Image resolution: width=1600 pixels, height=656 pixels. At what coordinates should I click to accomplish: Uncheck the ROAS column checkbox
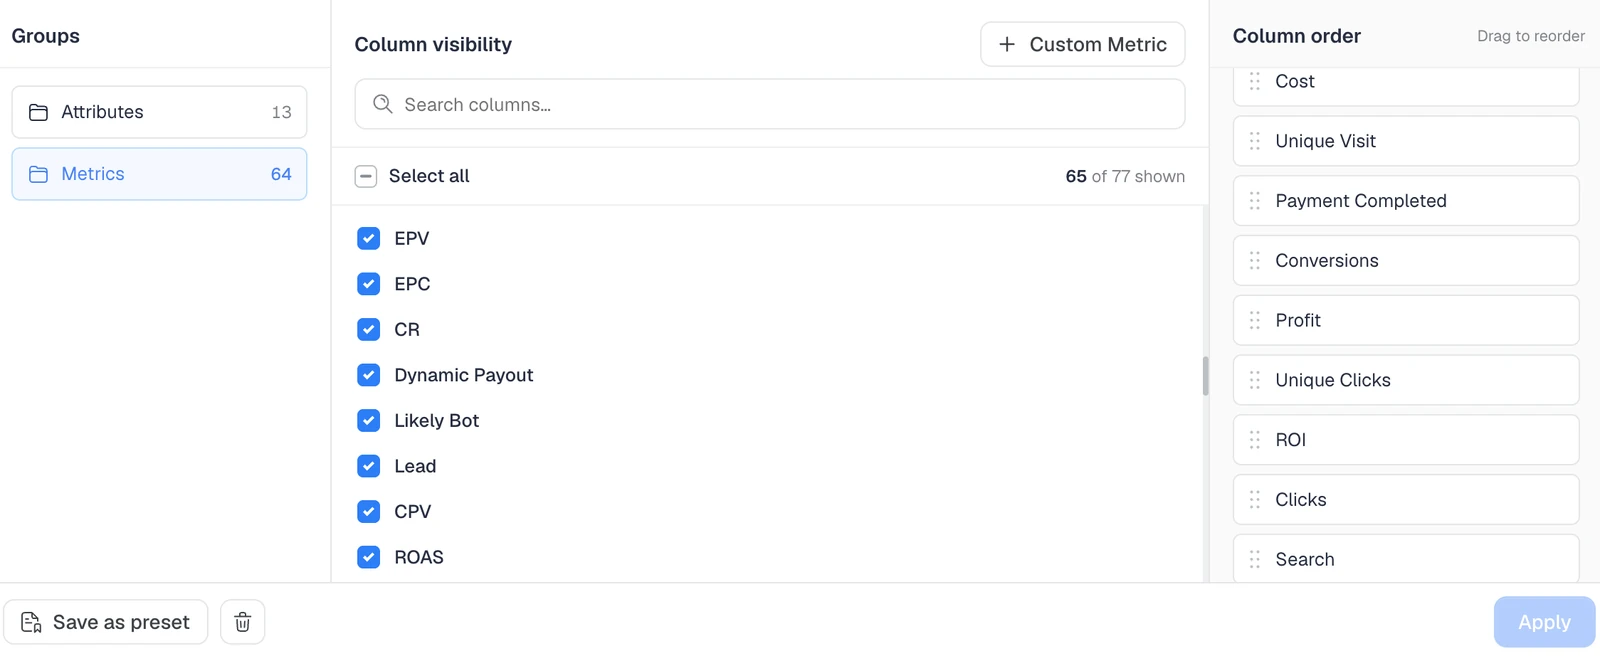pyautogui.click(x=368, y=557)
